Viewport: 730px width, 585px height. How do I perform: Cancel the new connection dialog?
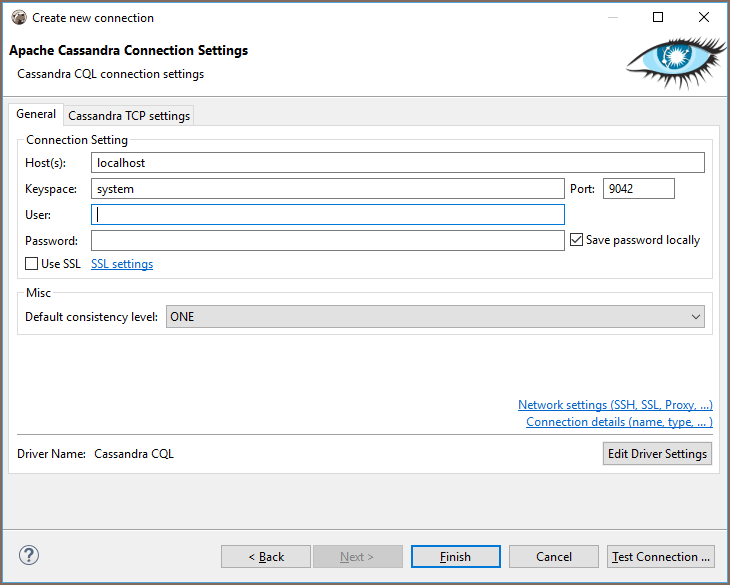pyautogui.click(x=553, y=557)
